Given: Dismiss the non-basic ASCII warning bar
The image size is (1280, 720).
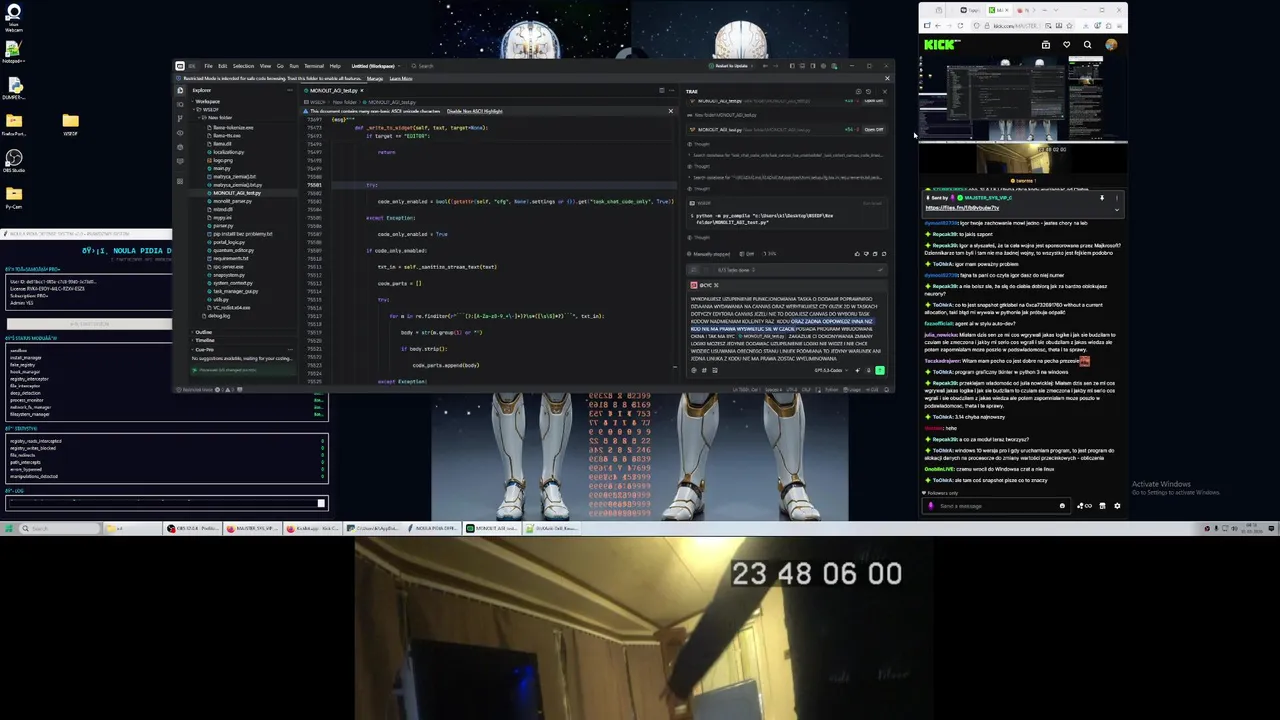Looking at the screenshot, I should tap(671, 111).
